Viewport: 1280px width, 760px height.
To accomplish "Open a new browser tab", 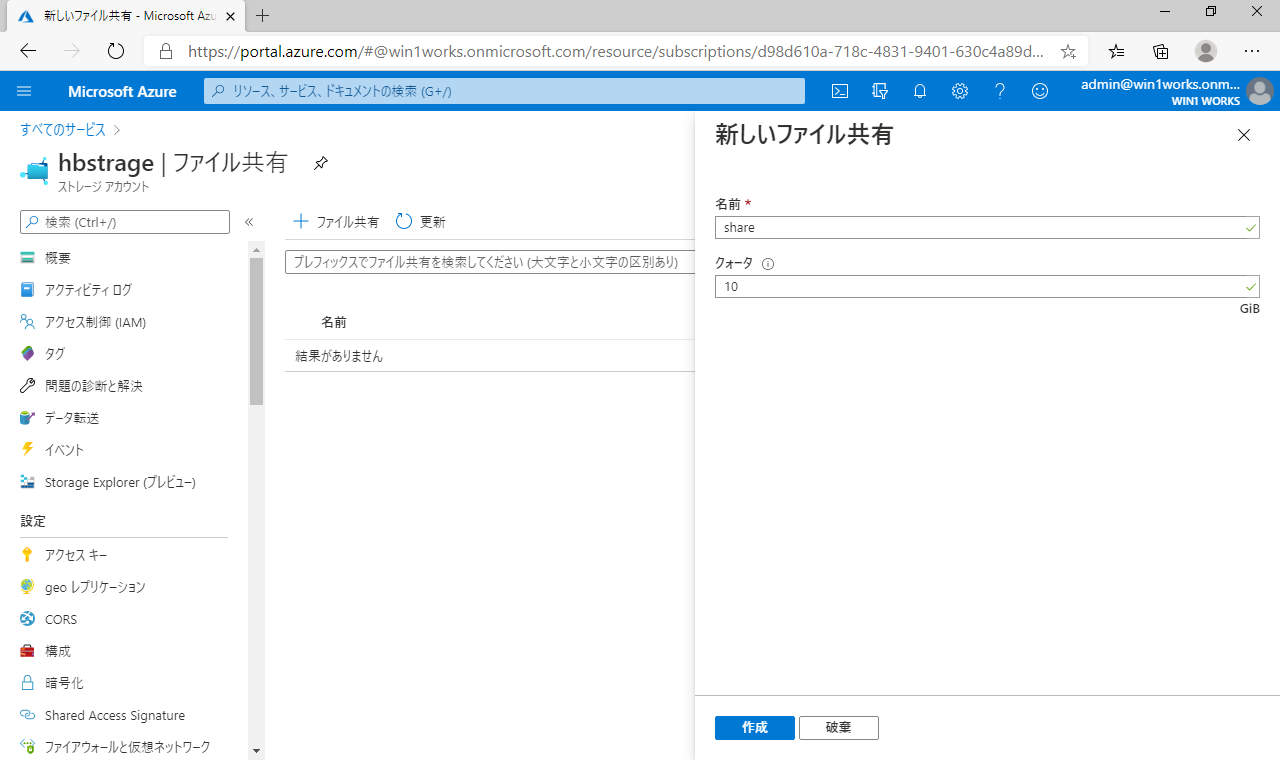I will (263, 16).
